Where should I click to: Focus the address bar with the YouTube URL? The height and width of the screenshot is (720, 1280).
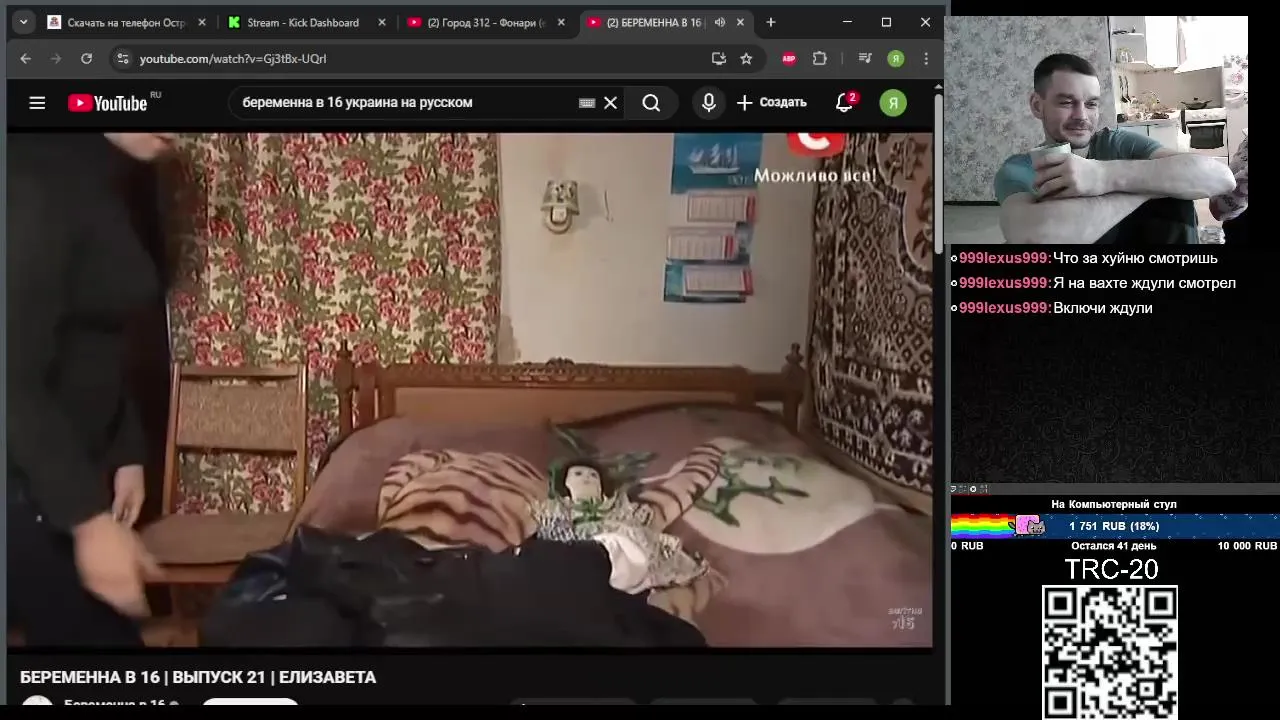pyautogui.click(x=420, y=59)
